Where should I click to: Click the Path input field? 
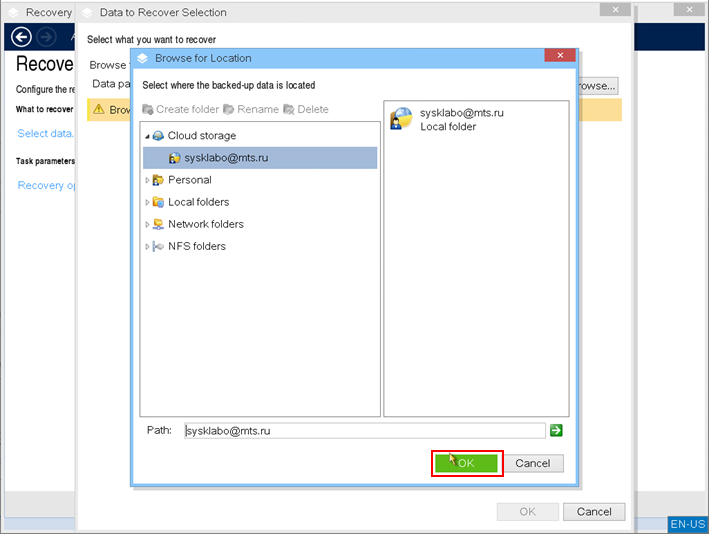coord(362,431)
